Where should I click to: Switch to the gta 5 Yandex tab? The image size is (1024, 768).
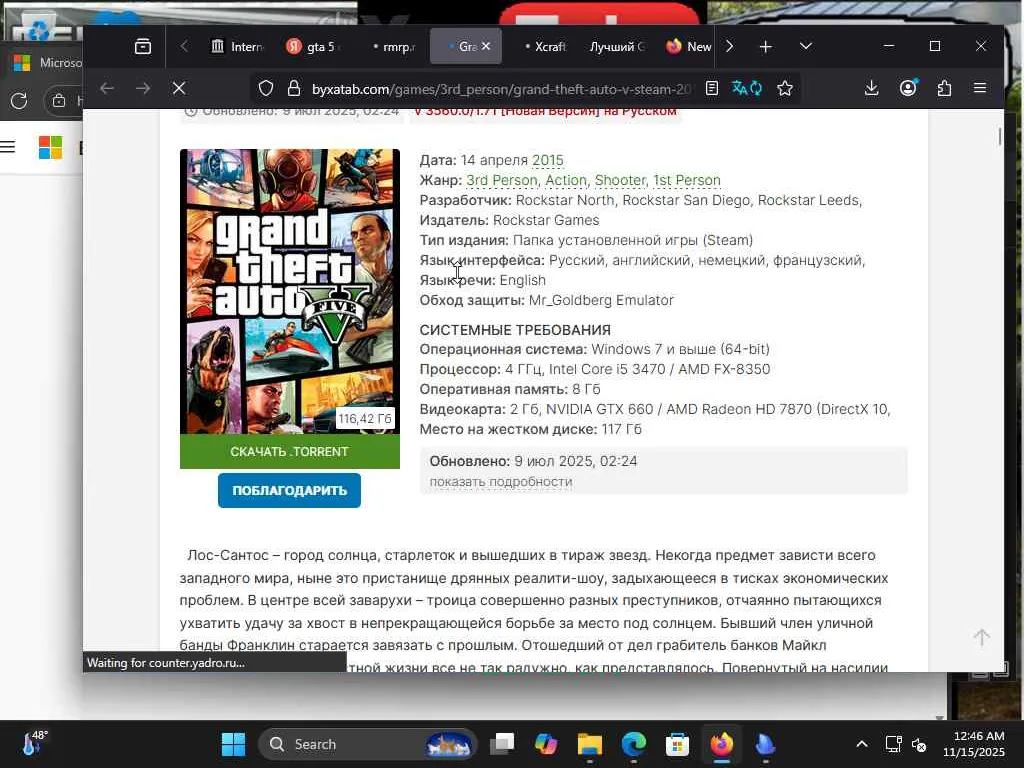click(x=313, y=46)
